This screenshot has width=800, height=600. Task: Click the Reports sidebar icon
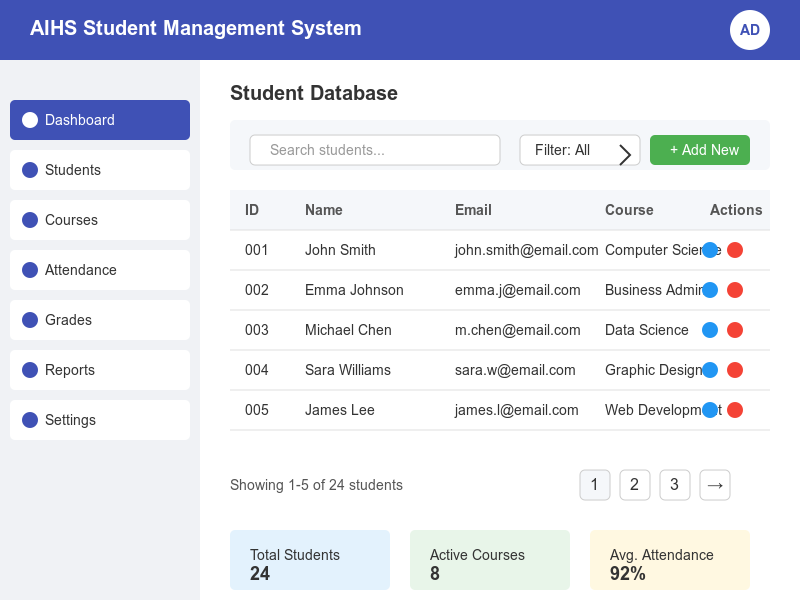[x=30, y=370]
